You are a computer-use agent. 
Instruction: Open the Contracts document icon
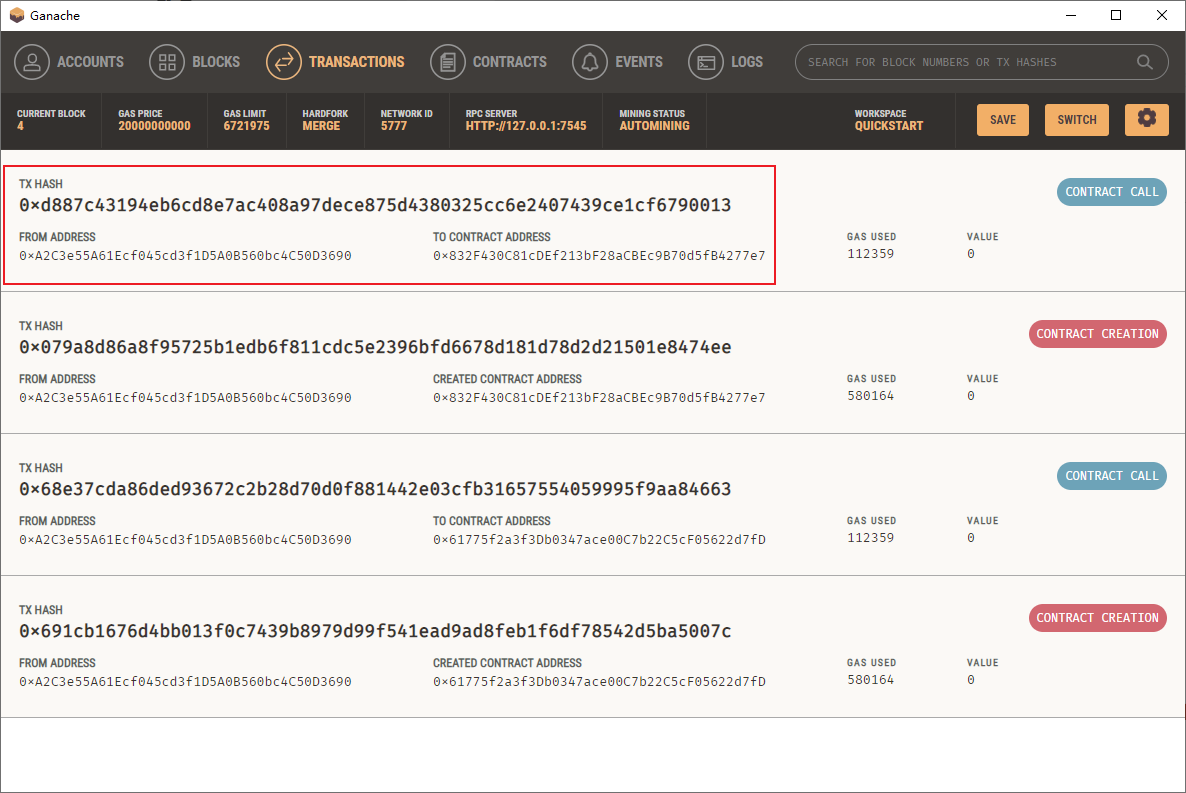click(448, 62)
